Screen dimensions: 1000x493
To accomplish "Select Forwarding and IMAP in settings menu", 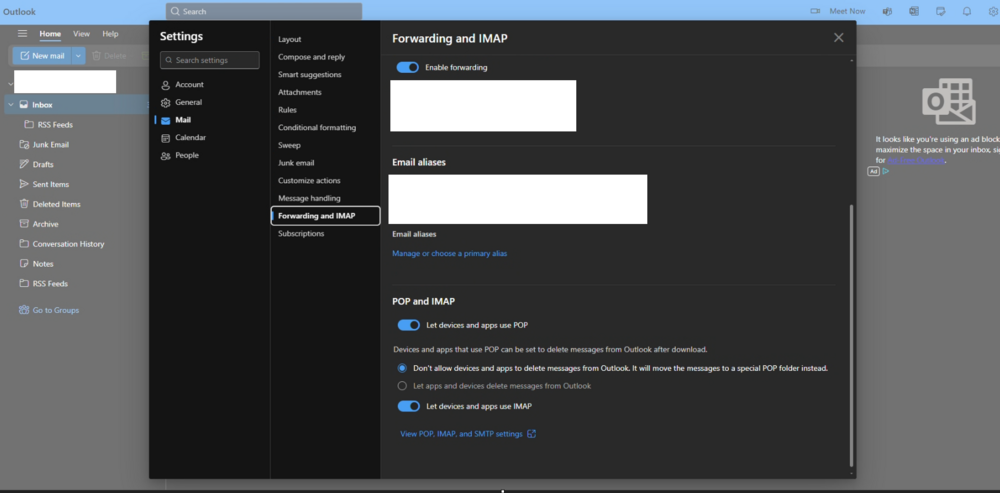I will (x=325, y=216).
